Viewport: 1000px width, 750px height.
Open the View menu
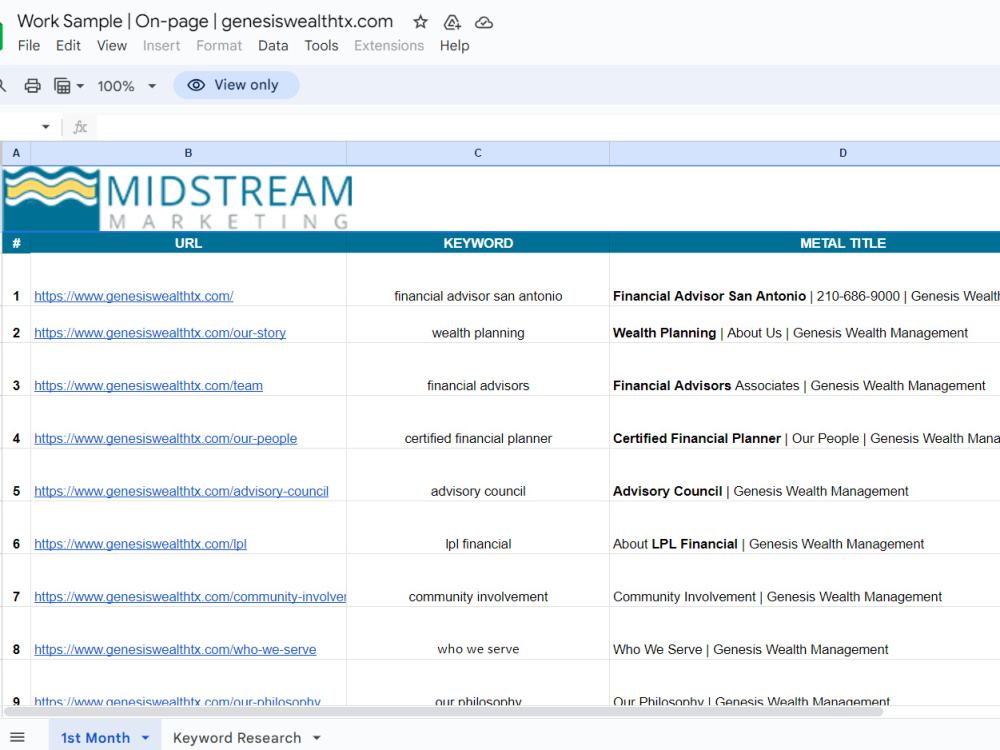tap(112, 46)
